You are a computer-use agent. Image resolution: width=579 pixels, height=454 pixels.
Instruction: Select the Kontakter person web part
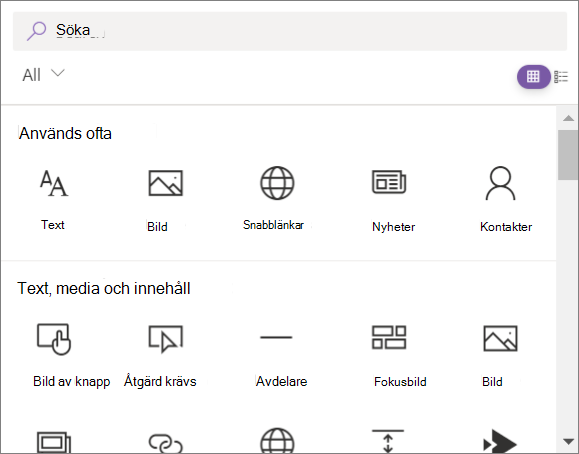pyautogui.click(x=500, y=183)
